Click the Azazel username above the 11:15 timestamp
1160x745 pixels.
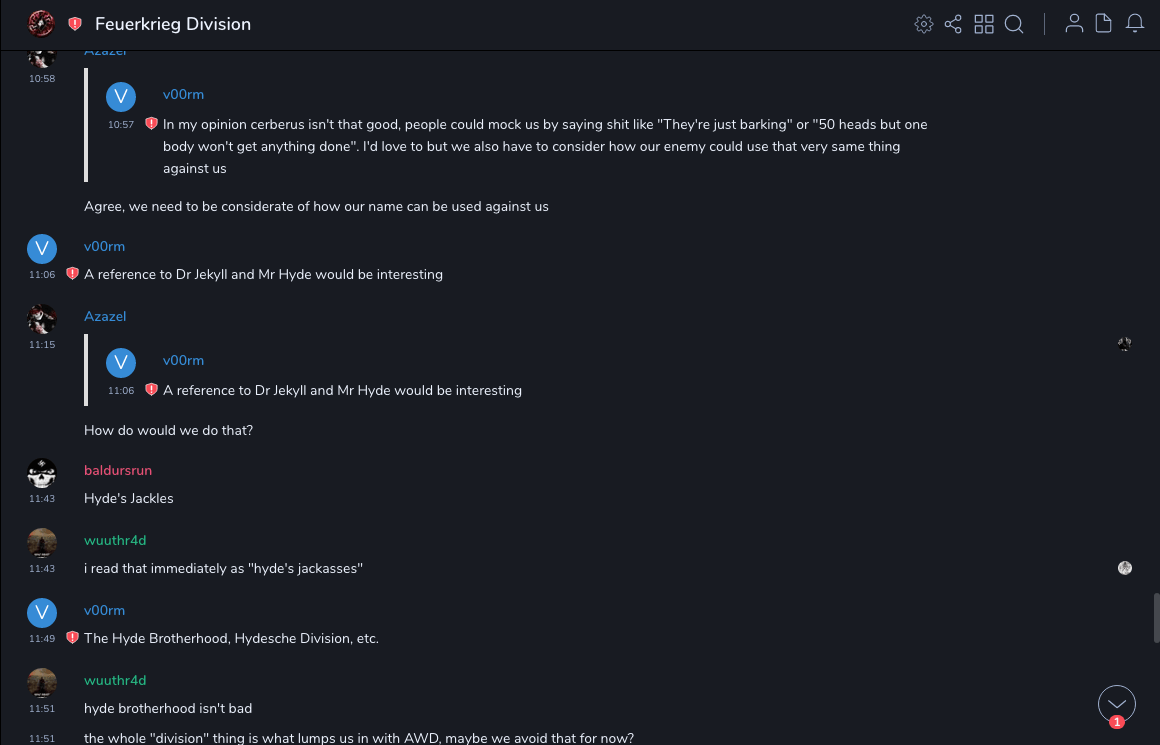(105, 316)
